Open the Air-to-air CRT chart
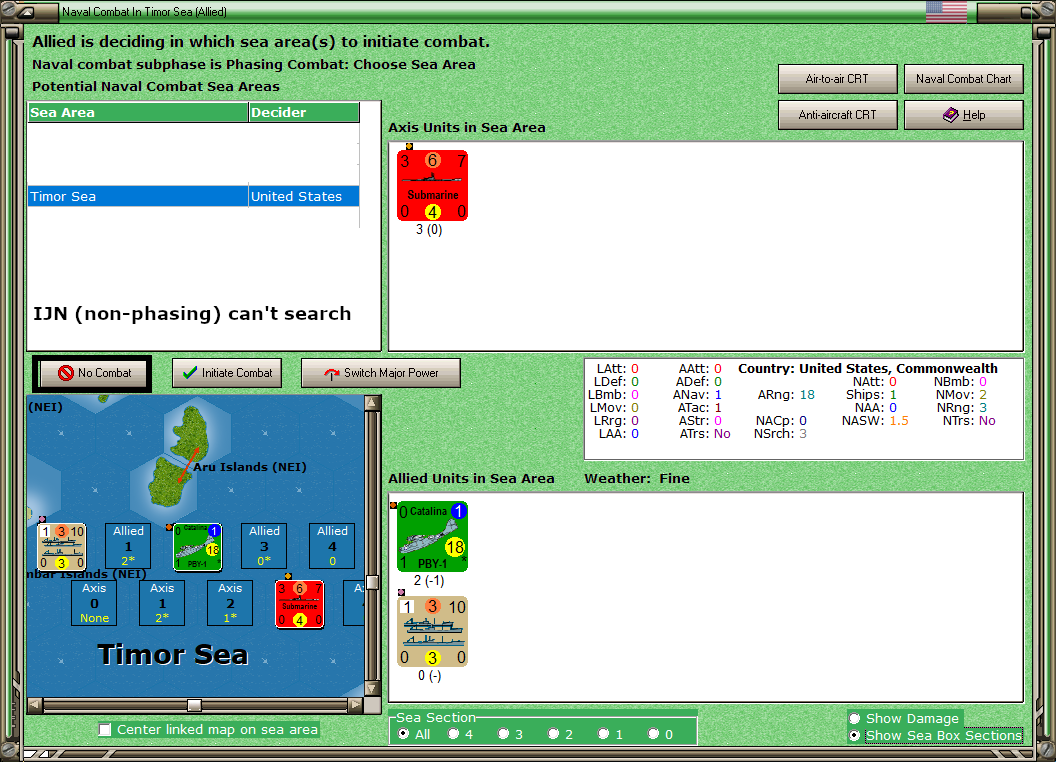1056x762 pixels. coord(838,79)
